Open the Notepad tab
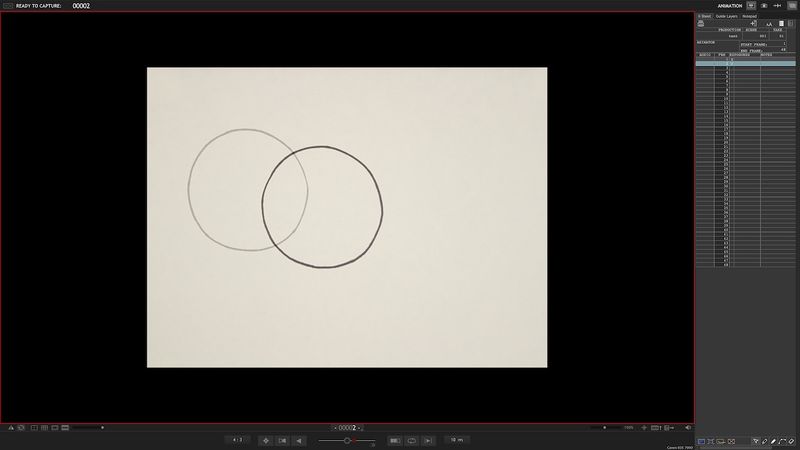Screen dimensions: 800x450 pyautogui.click(x=749, y=16)
